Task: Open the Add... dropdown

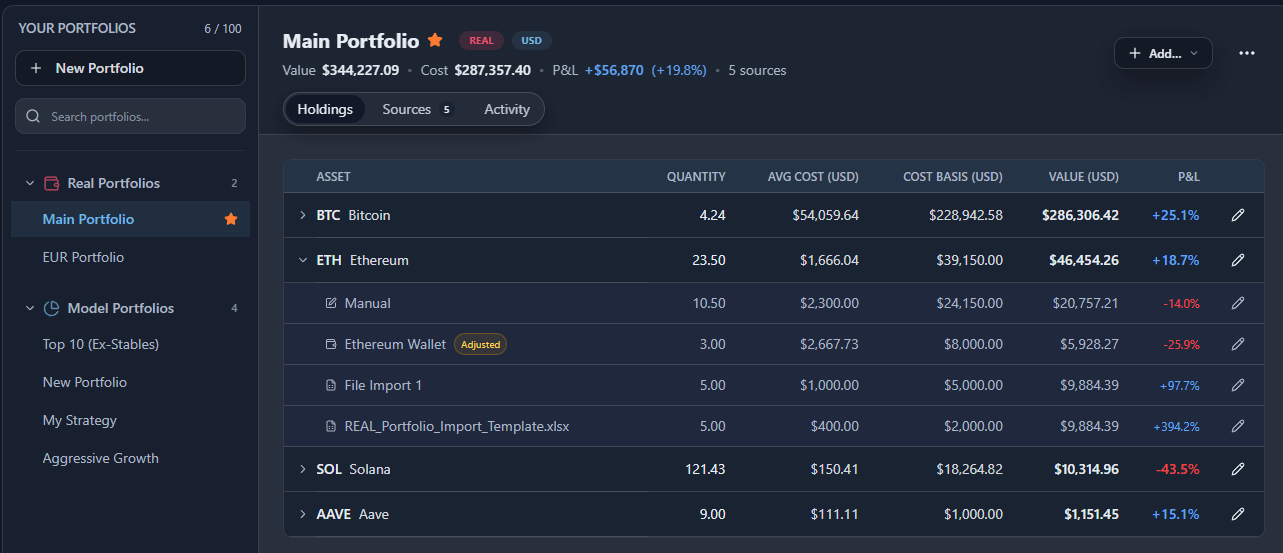Action: pos(1163,53)
